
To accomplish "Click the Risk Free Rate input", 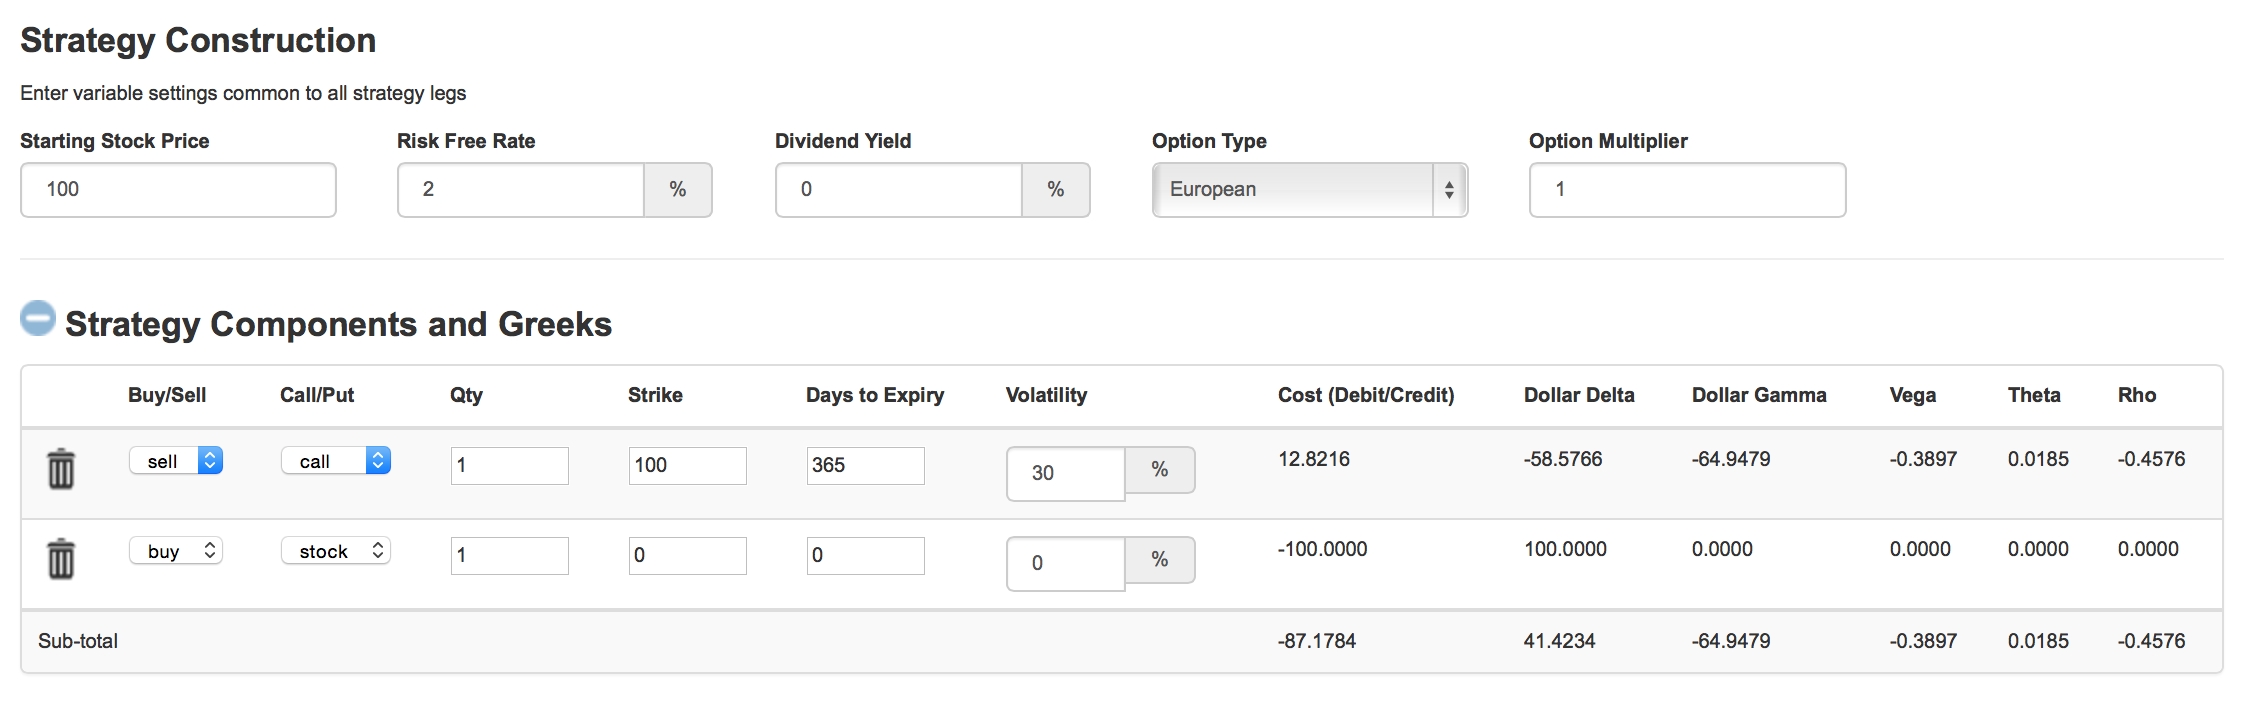I will point(520,190).
